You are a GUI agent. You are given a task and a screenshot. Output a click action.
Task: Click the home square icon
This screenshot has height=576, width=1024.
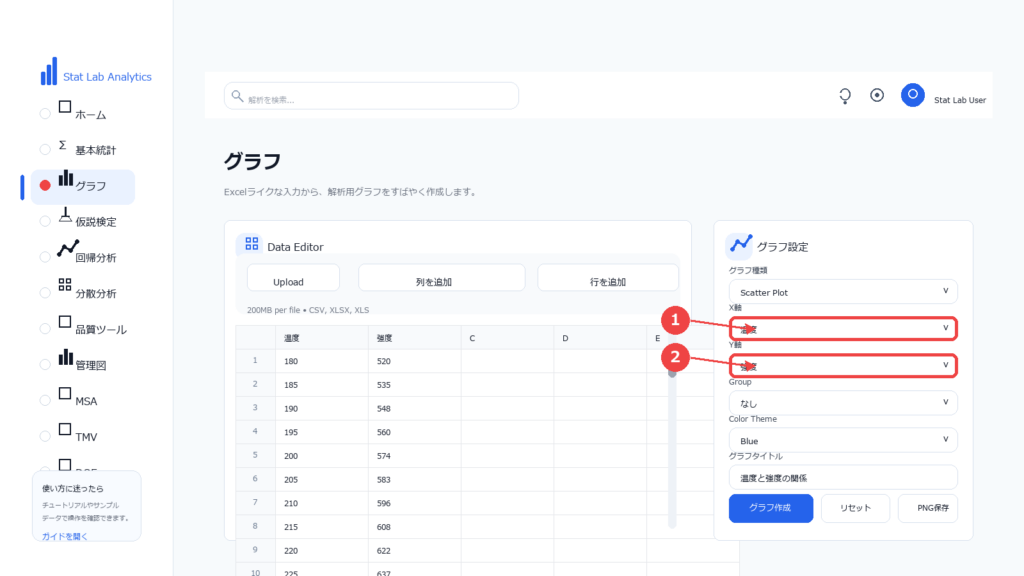pos(65,107)
